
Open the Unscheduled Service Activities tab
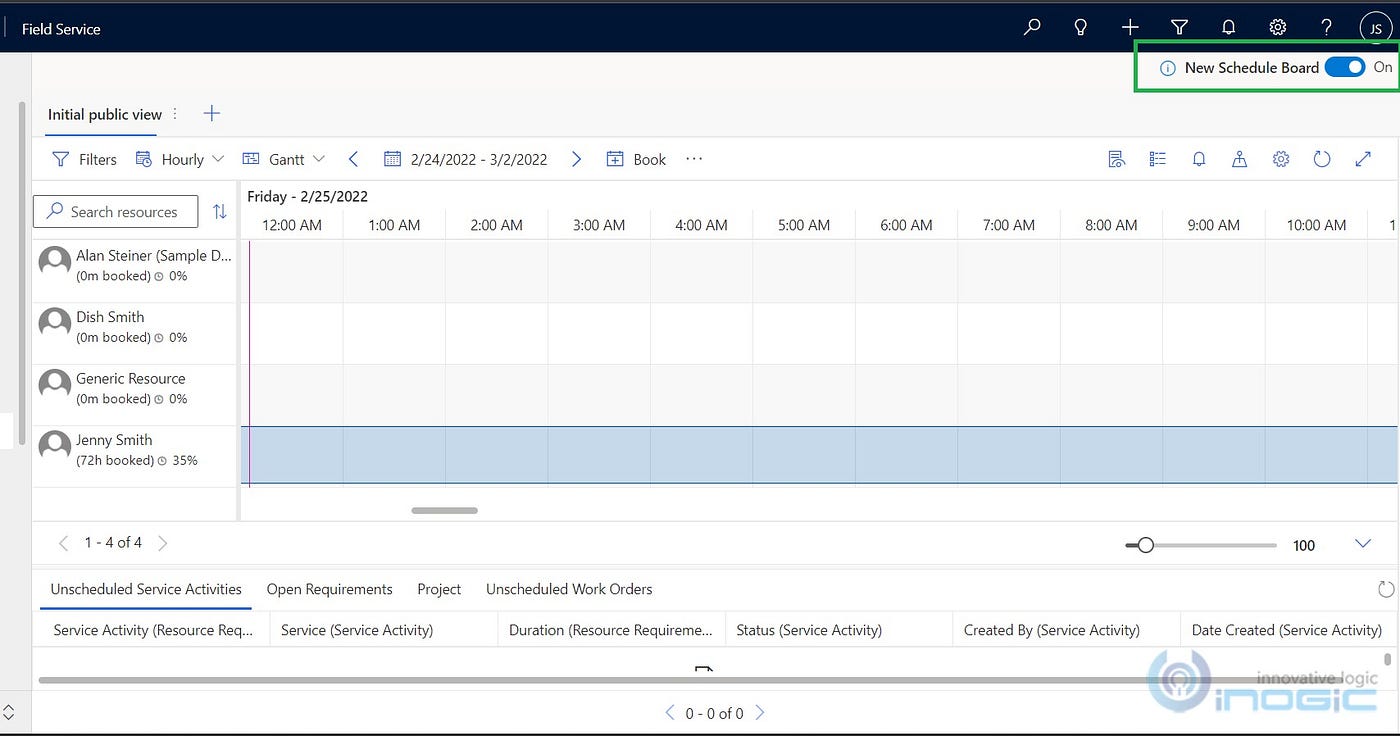pyautogui.click(x=146, y=589)
